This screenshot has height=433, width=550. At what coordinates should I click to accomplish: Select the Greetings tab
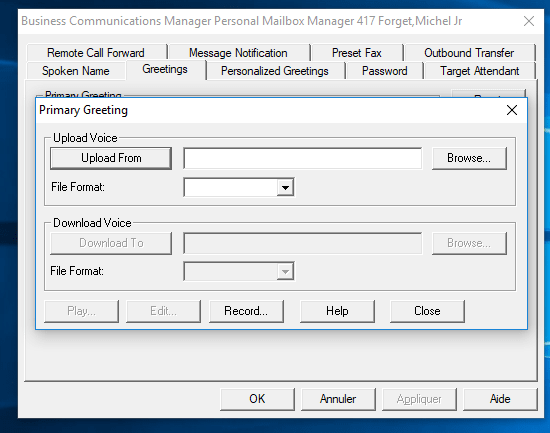(165, 69)
